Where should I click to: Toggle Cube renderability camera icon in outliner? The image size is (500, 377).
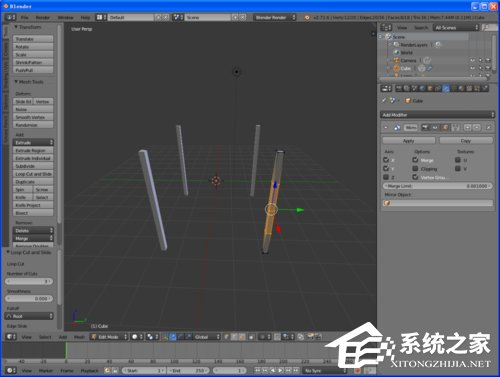(x=488, y=68)
